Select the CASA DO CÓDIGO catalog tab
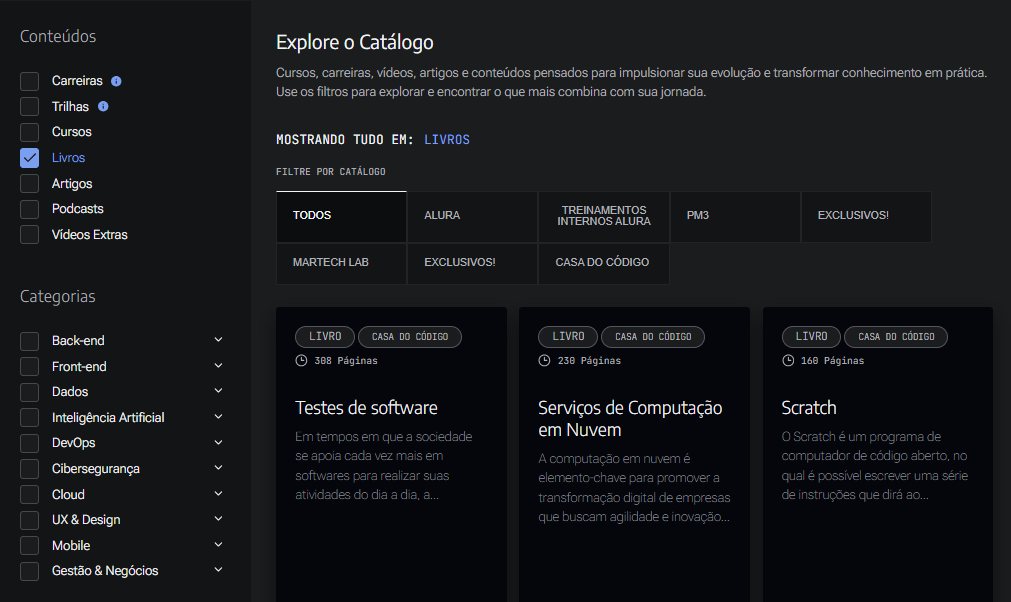Screen dimensions: 1011x602 (604, 263)
